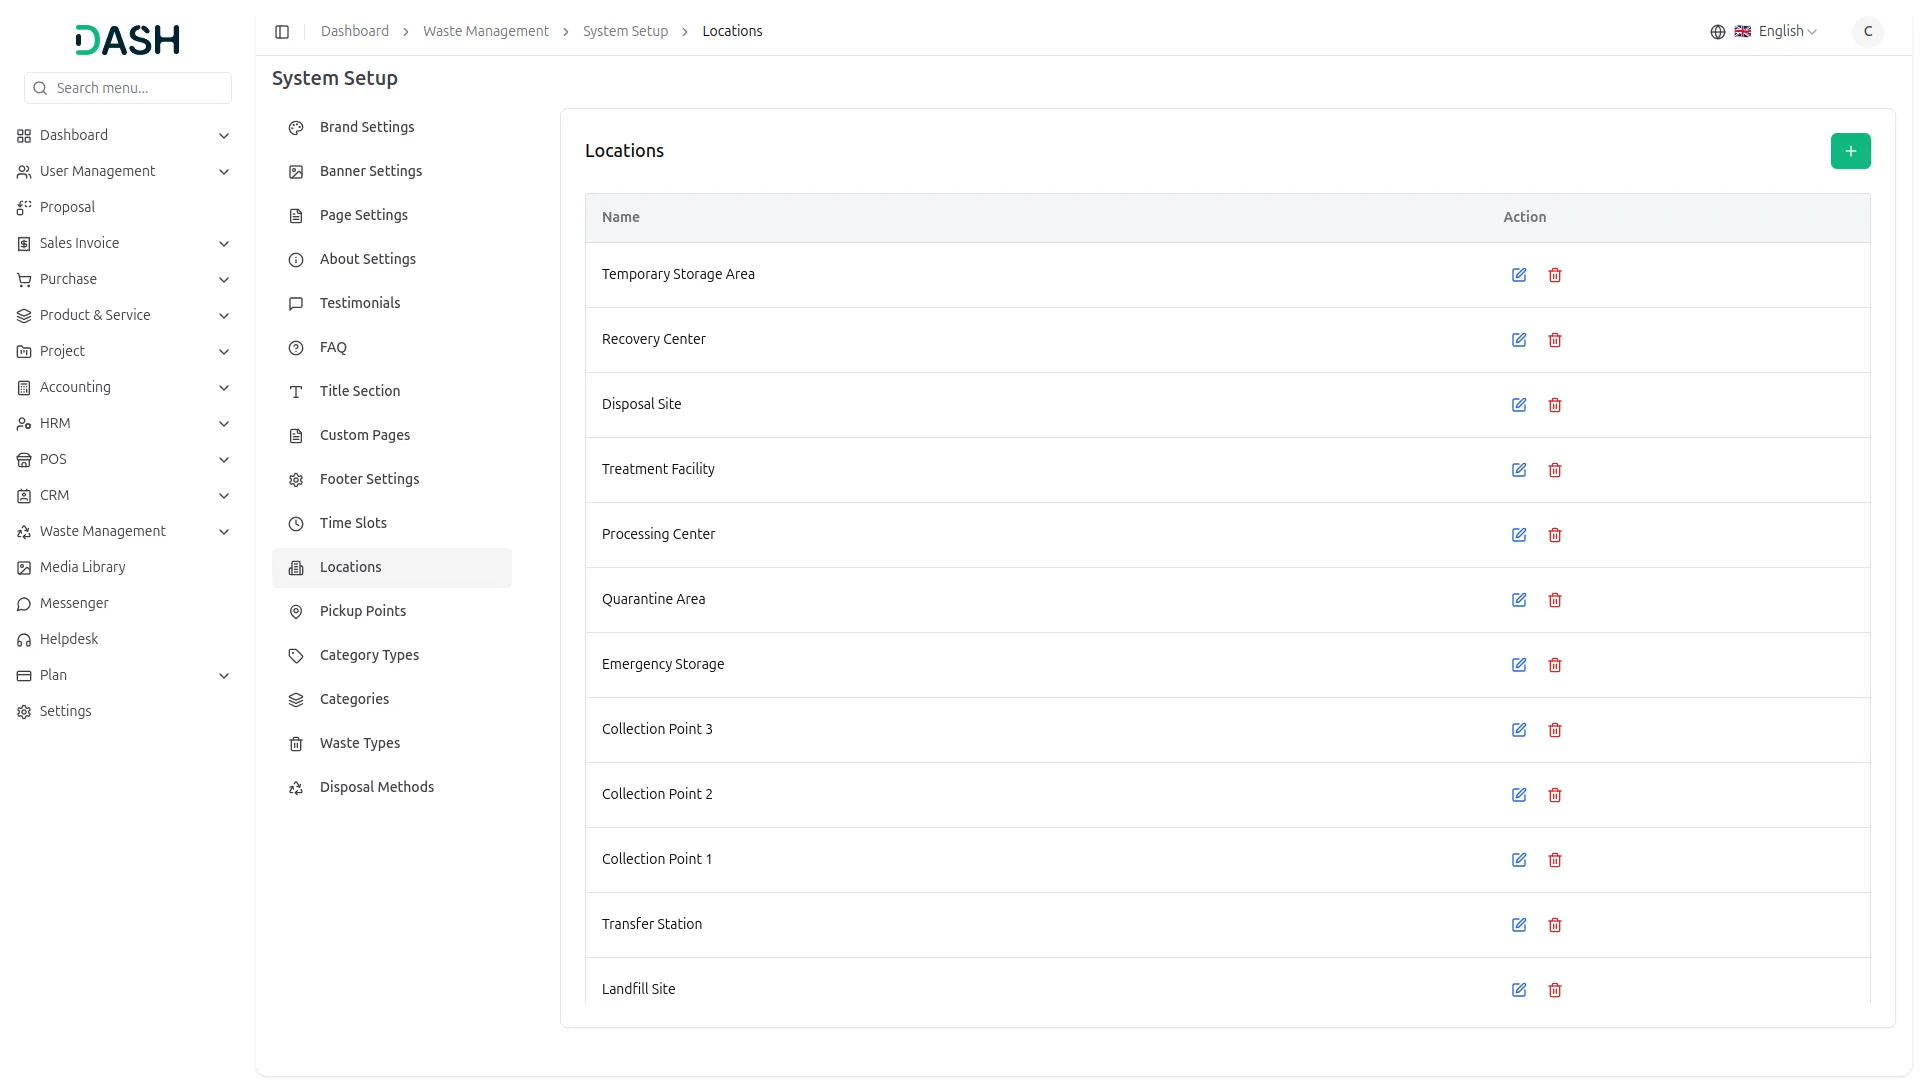Open the Pickup Points setup tab

(362, 611)
